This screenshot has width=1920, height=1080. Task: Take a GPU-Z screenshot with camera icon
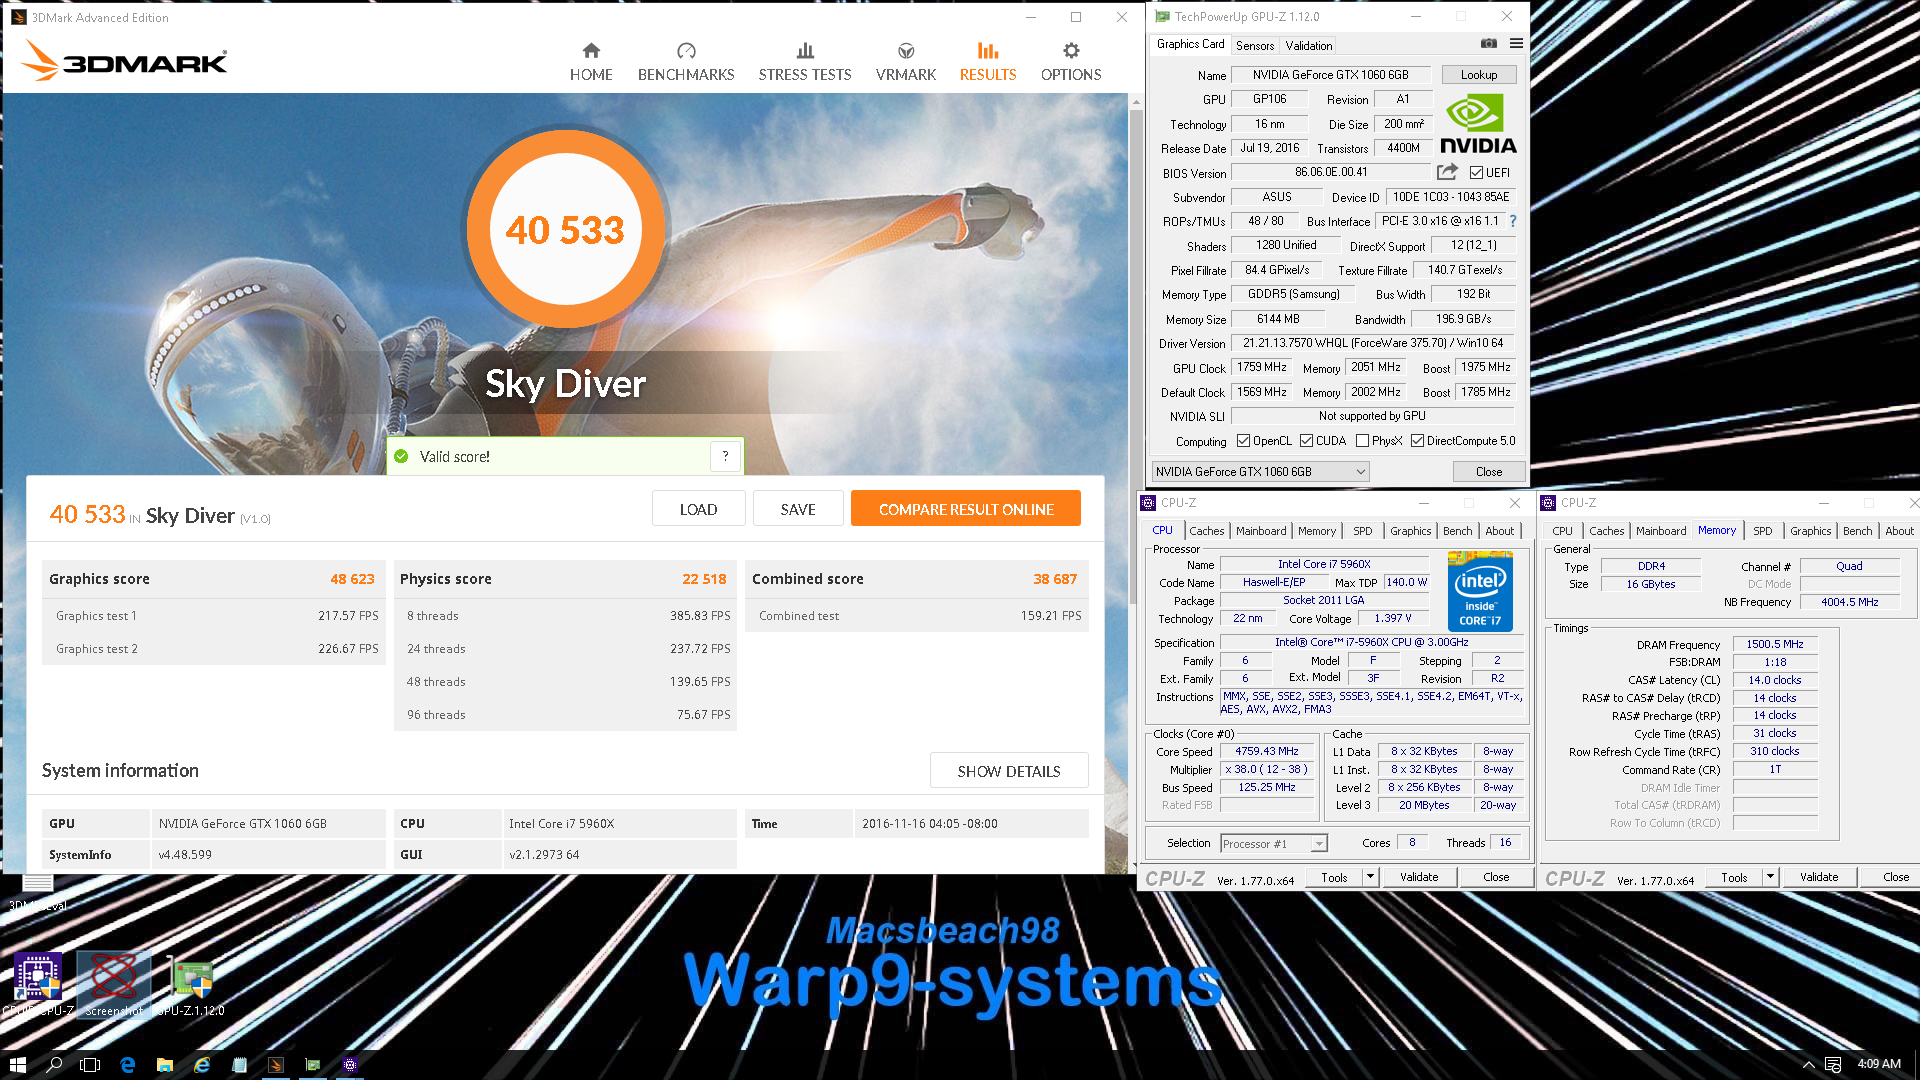pos(1489,44)
